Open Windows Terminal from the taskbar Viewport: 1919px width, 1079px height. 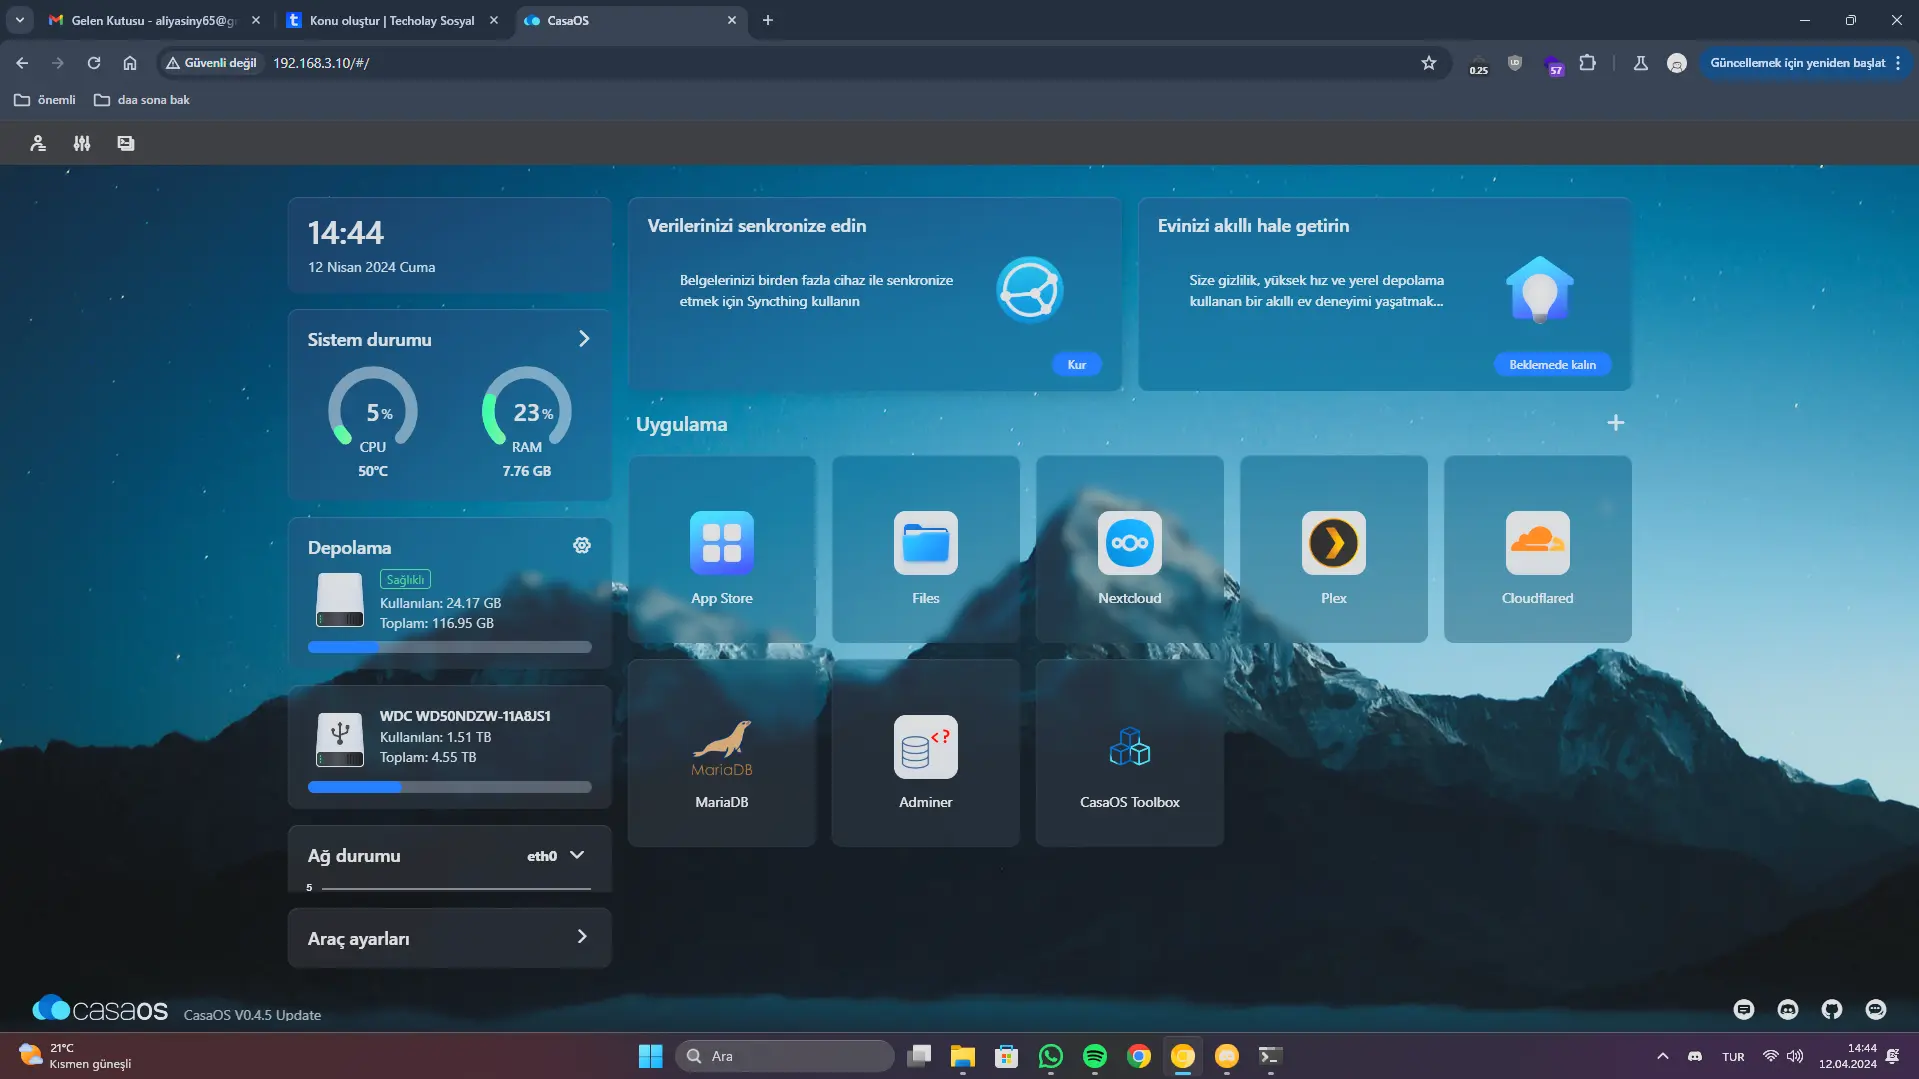1271,1056
